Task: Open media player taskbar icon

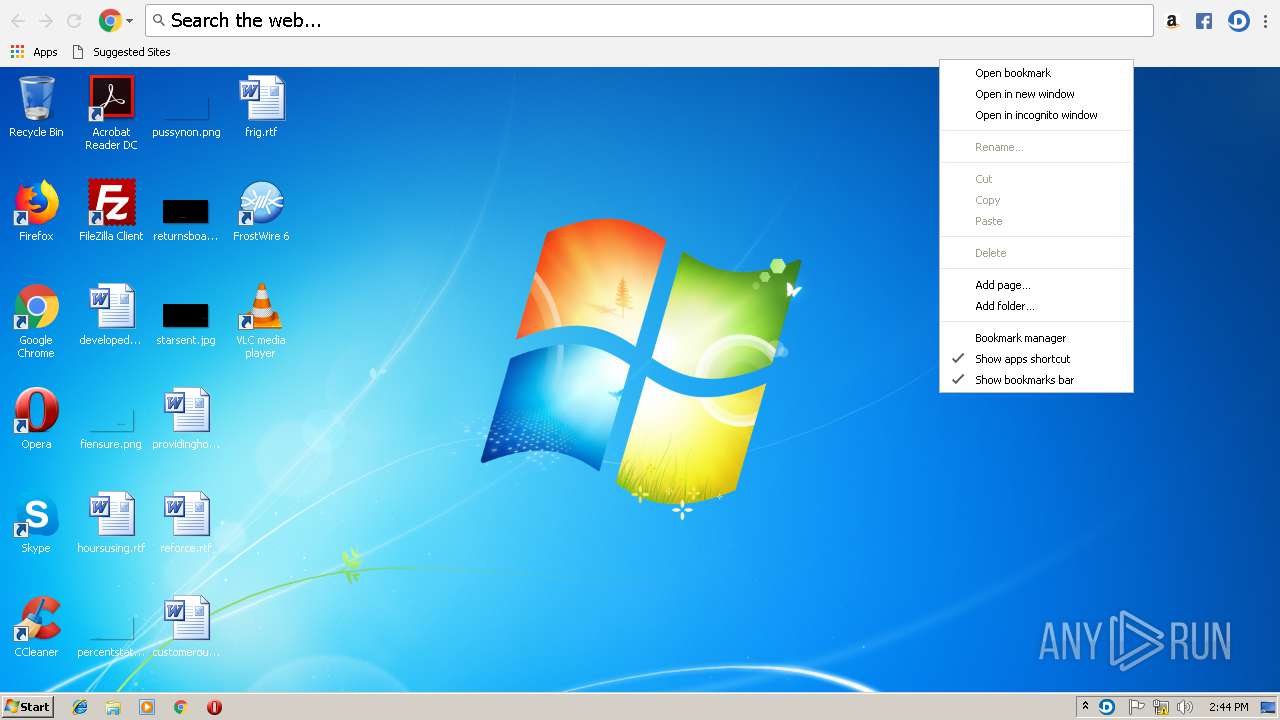Action: pos(147,707)
